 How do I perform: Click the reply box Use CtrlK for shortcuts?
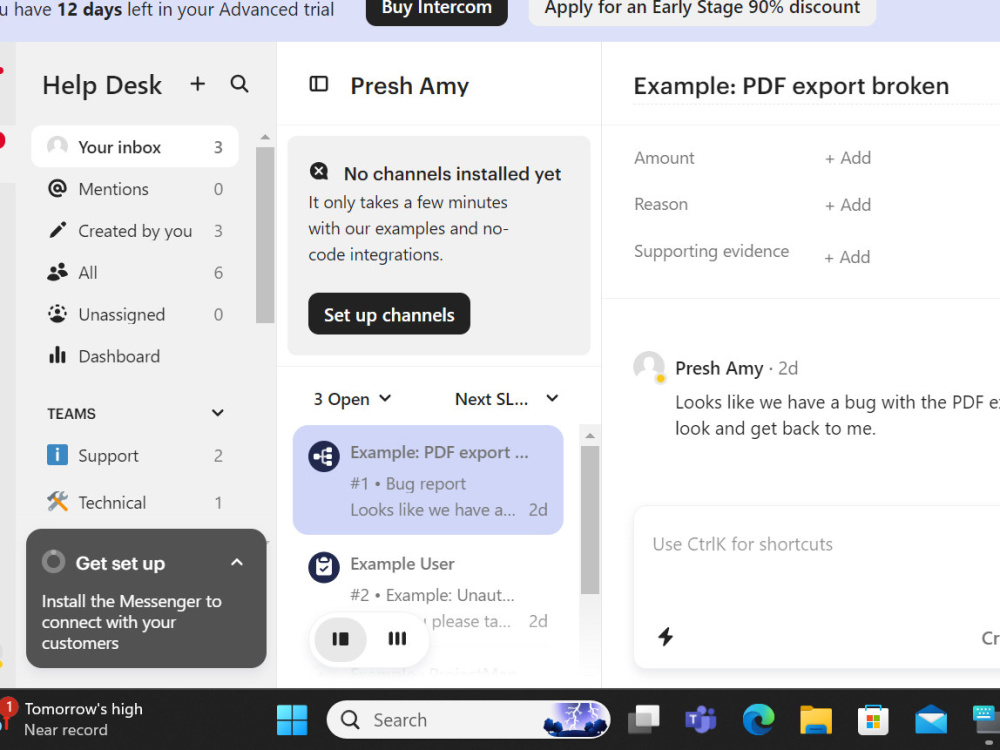[742, 544]
